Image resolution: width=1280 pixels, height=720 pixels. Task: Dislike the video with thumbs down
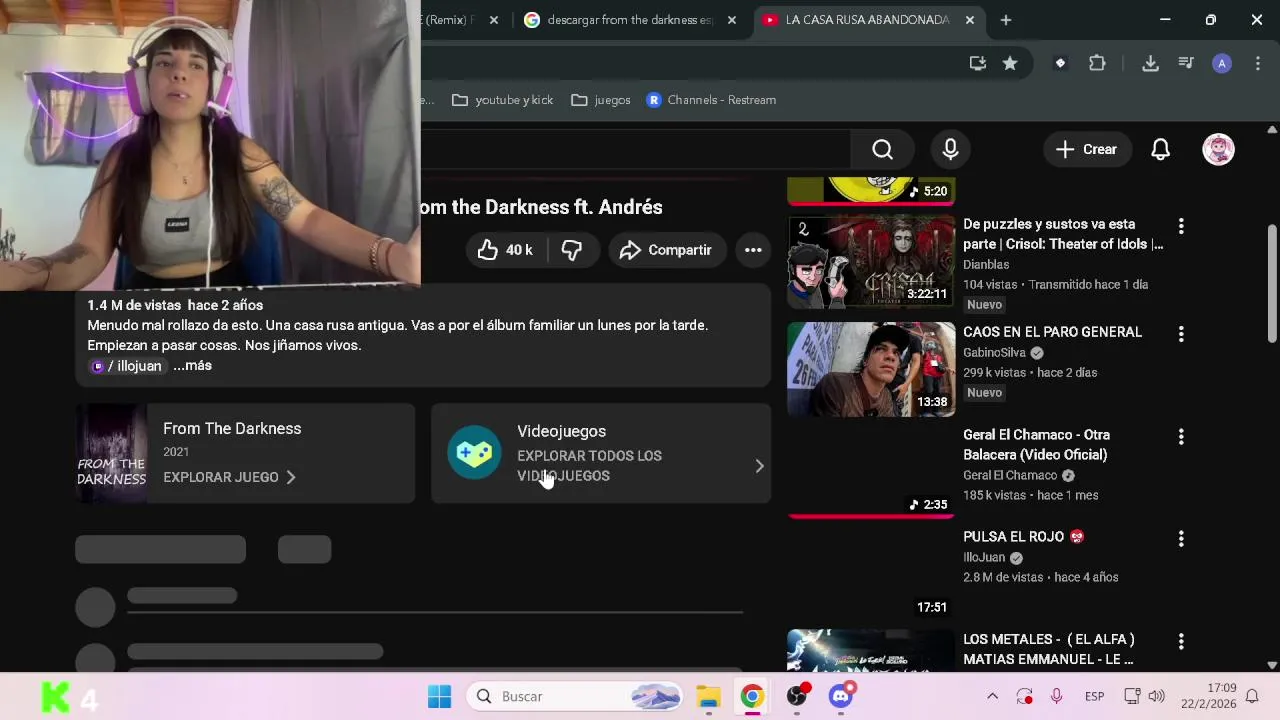click(x=572, y=250)
